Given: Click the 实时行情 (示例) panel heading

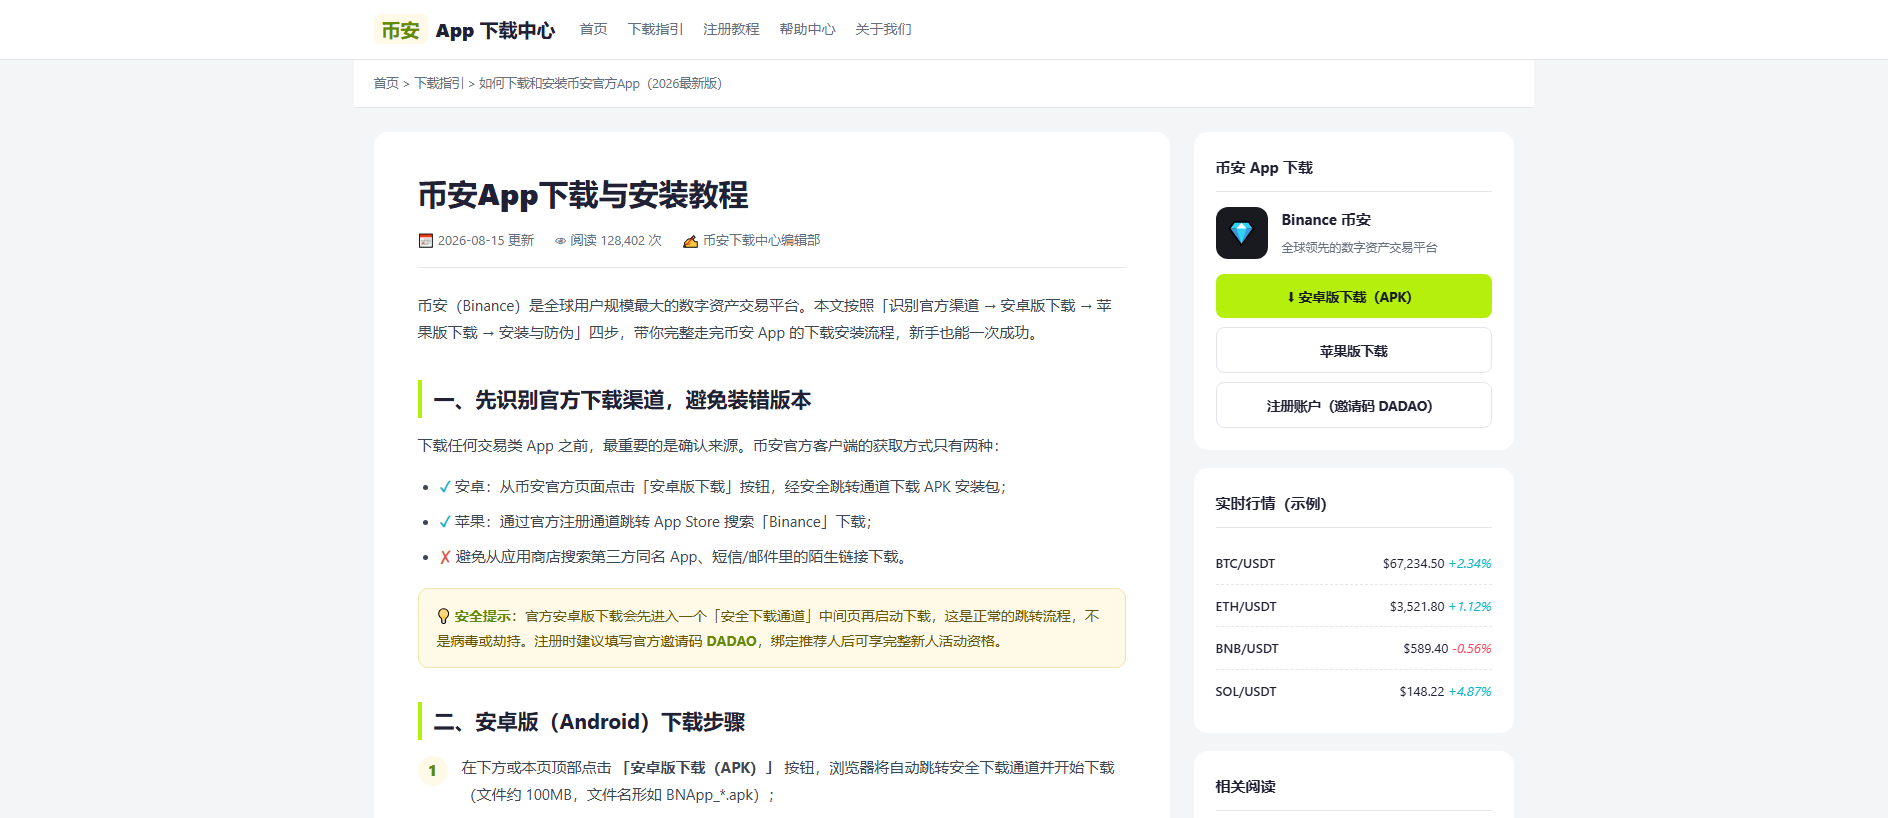Looking at the screenshot, I should point(1271,504).
